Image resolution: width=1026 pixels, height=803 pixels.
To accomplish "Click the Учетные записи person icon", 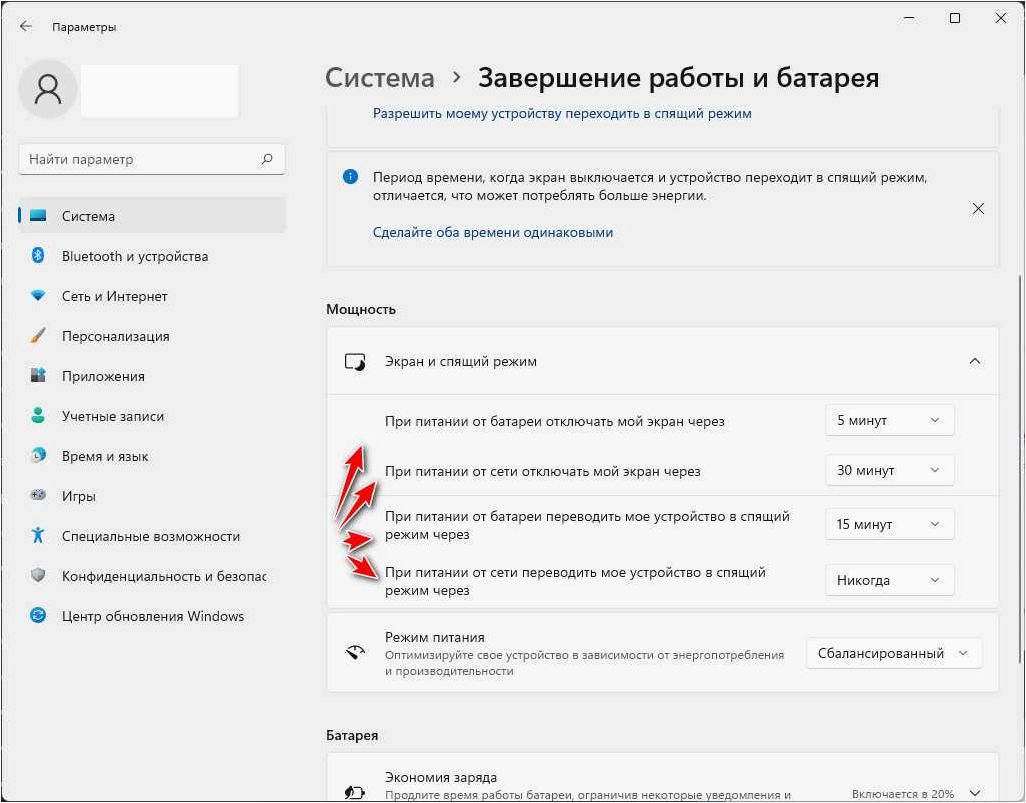I will (38, 416).
